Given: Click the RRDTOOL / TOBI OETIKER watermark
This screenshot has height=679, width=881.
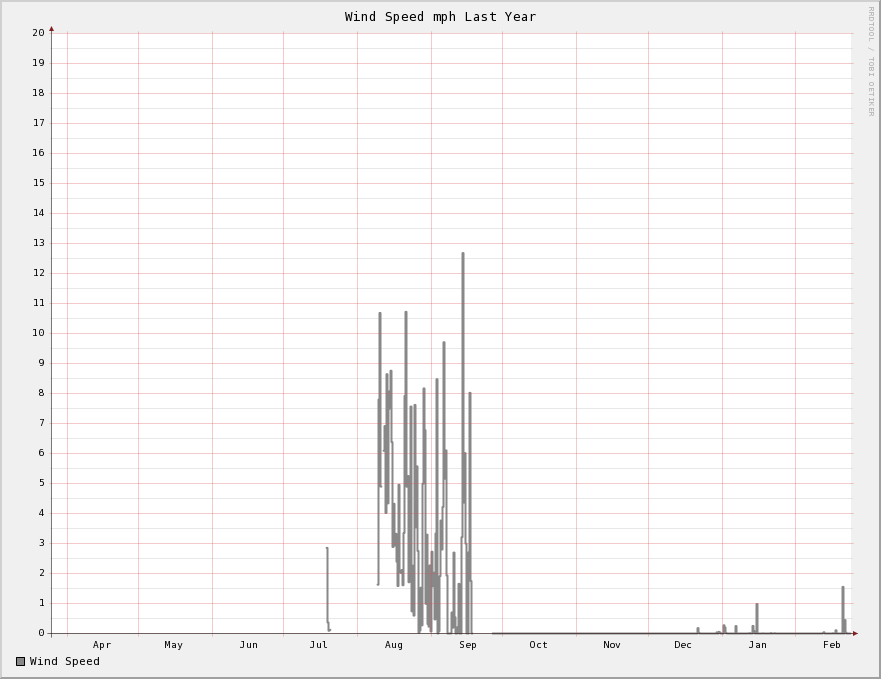Looking at the screenshot, I should [870, 60].
